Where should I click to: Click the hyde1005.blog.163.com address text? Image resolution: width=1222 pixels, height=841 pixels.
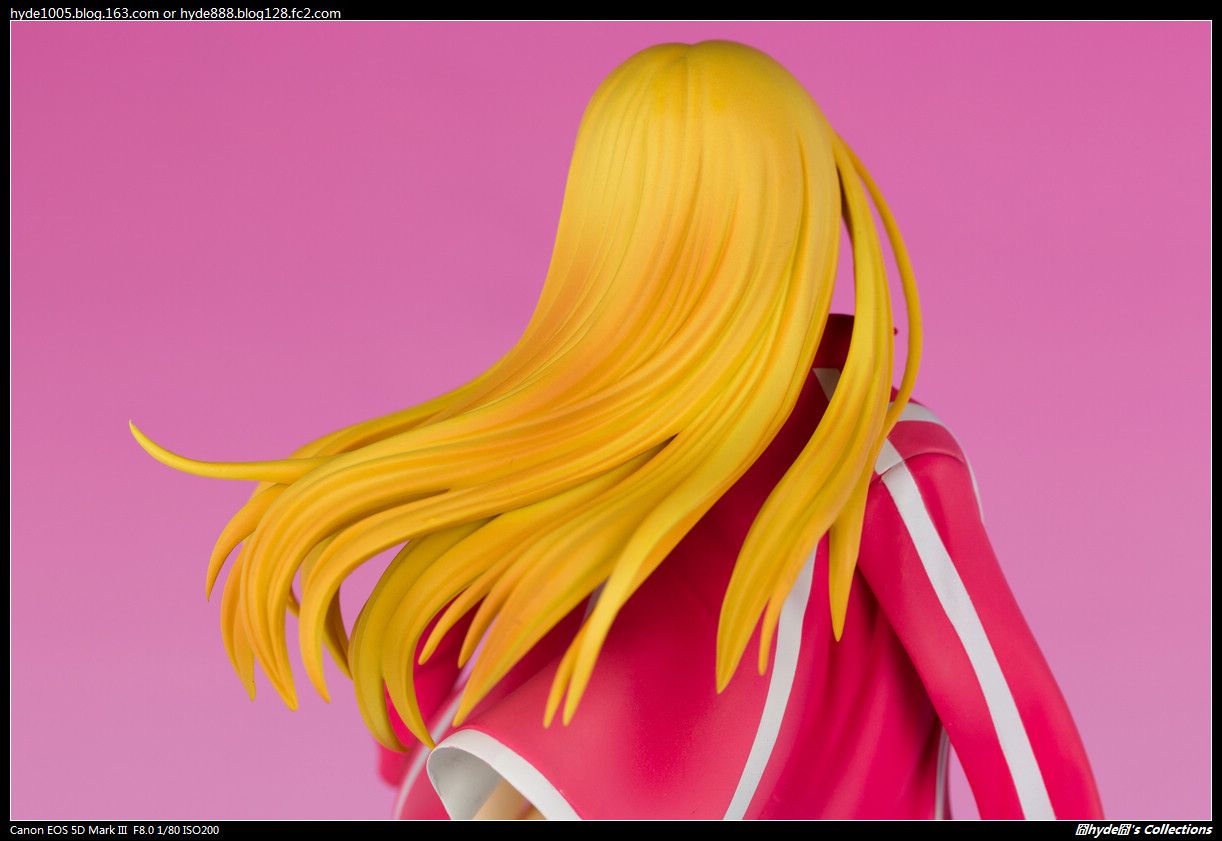(x=84, y=13)
